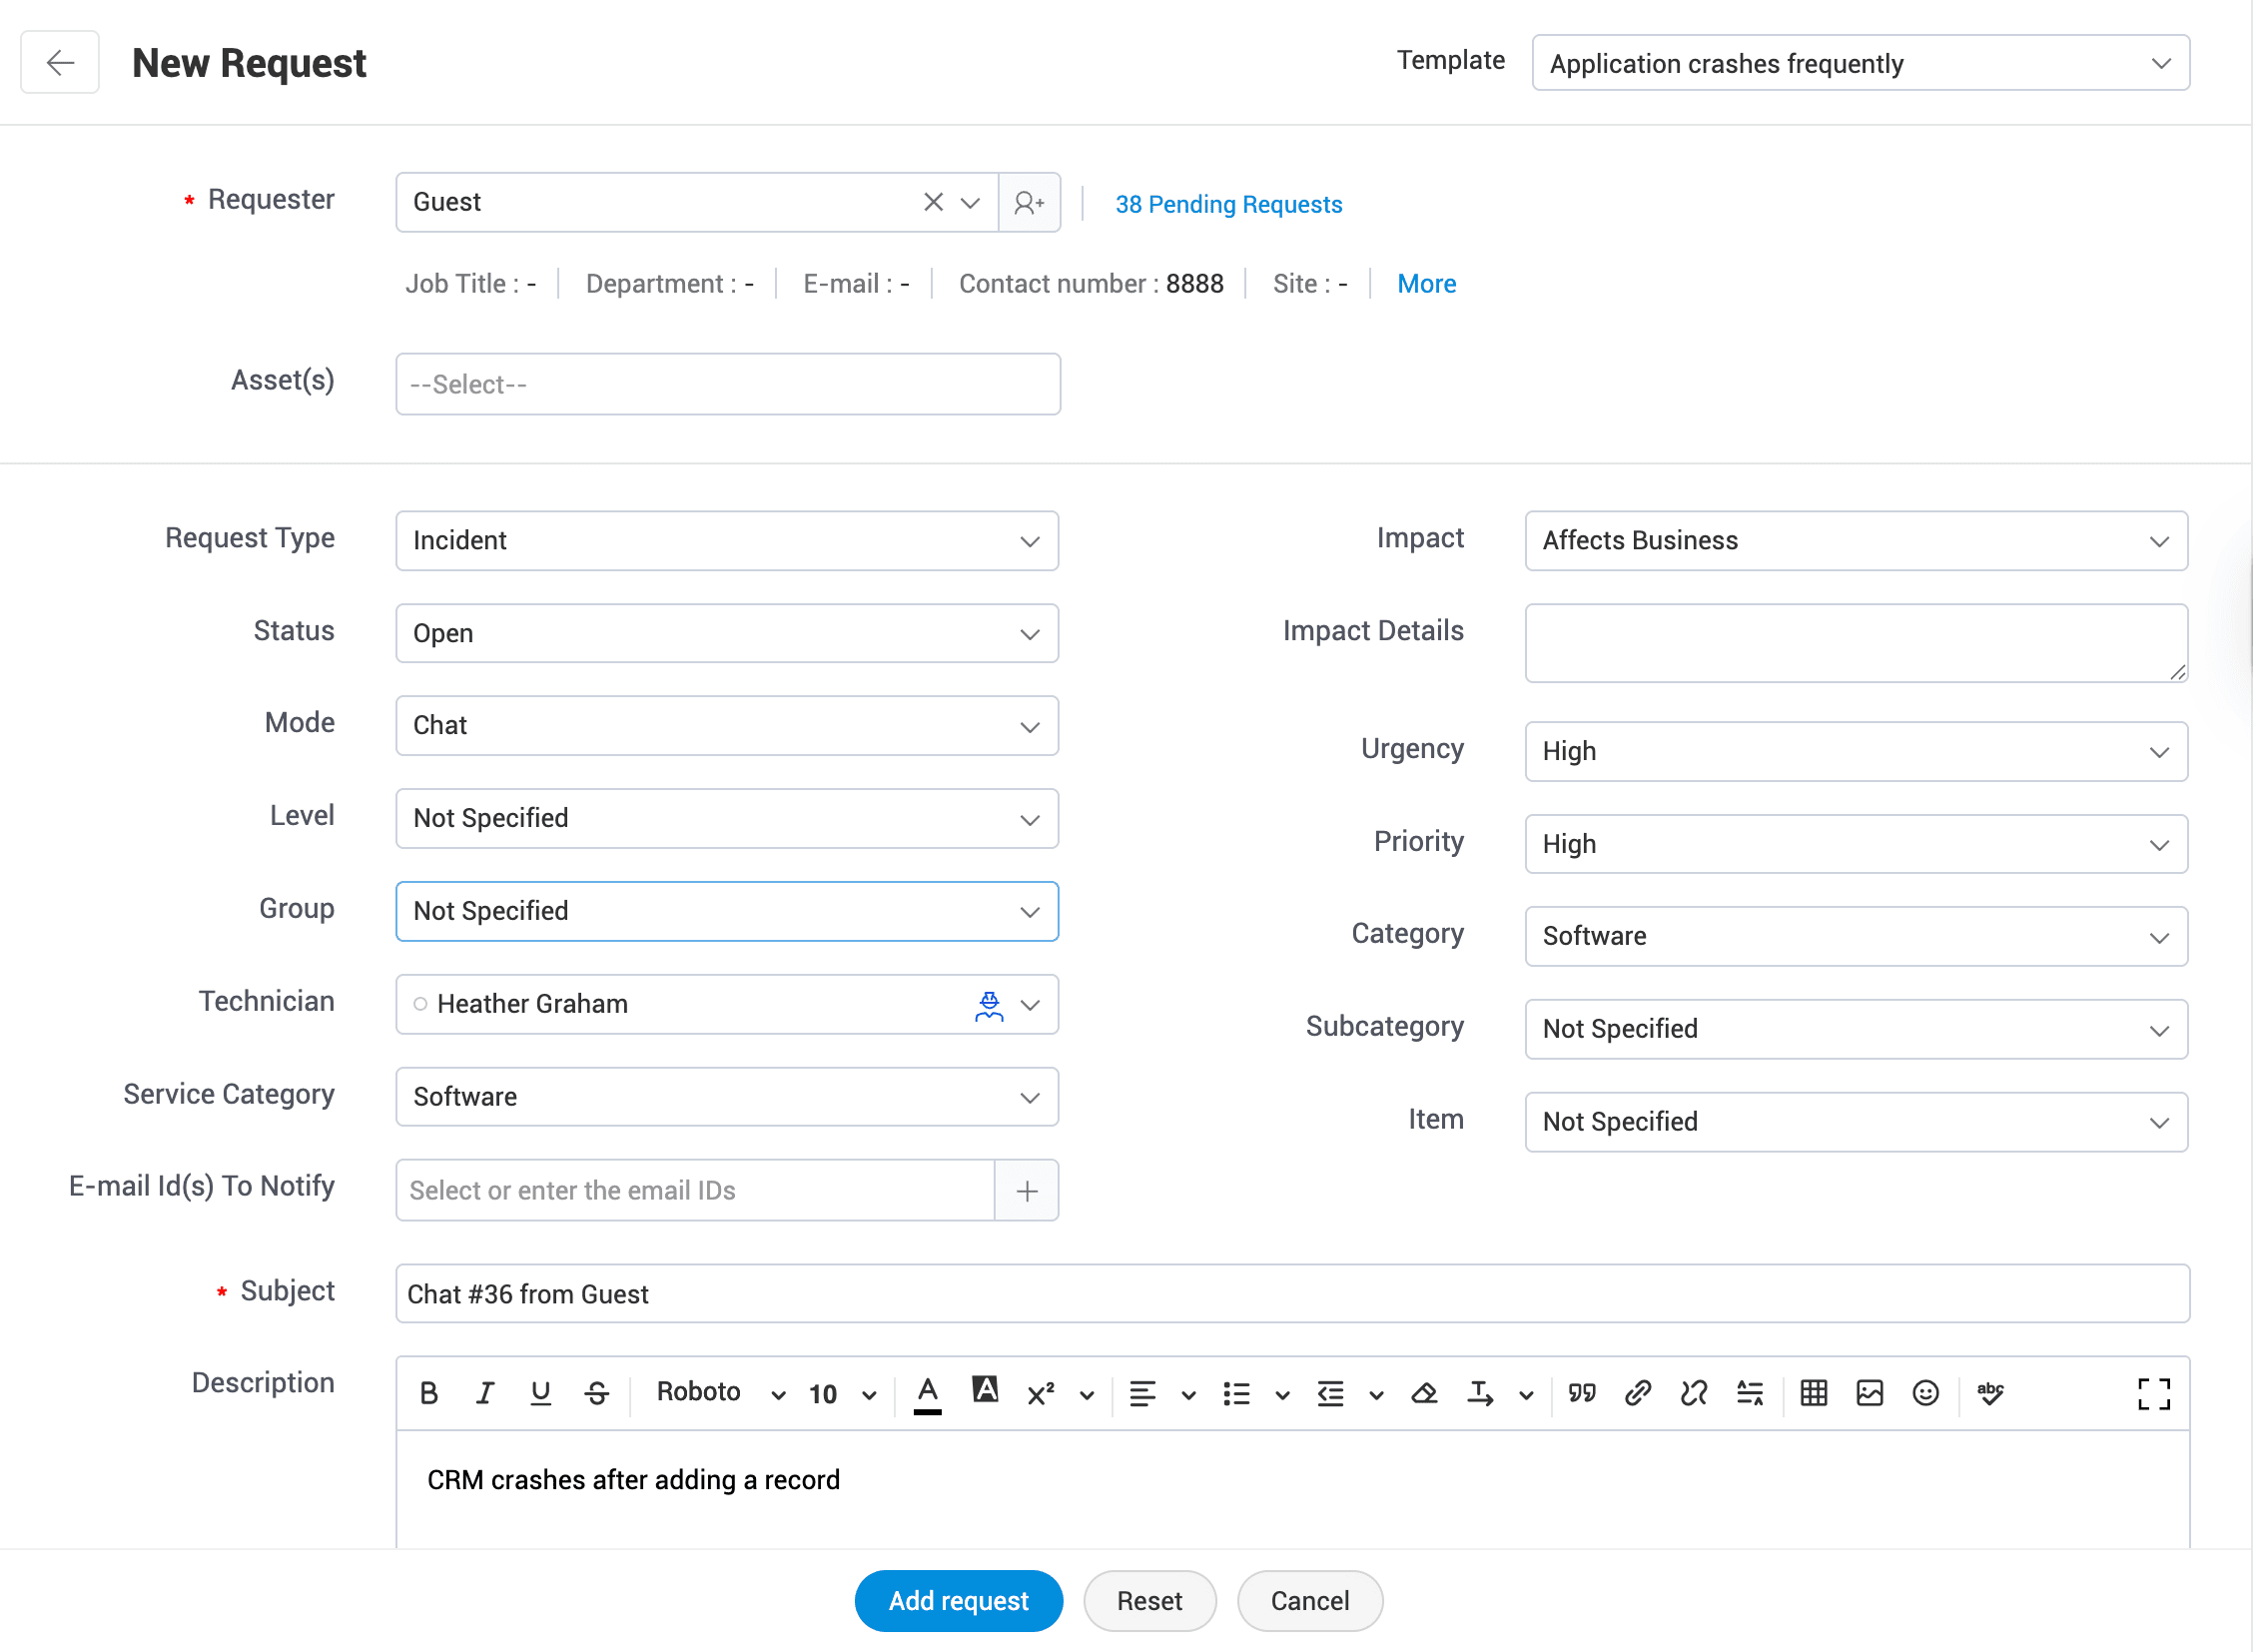Click the Subject input field

pos(1292,1294)
